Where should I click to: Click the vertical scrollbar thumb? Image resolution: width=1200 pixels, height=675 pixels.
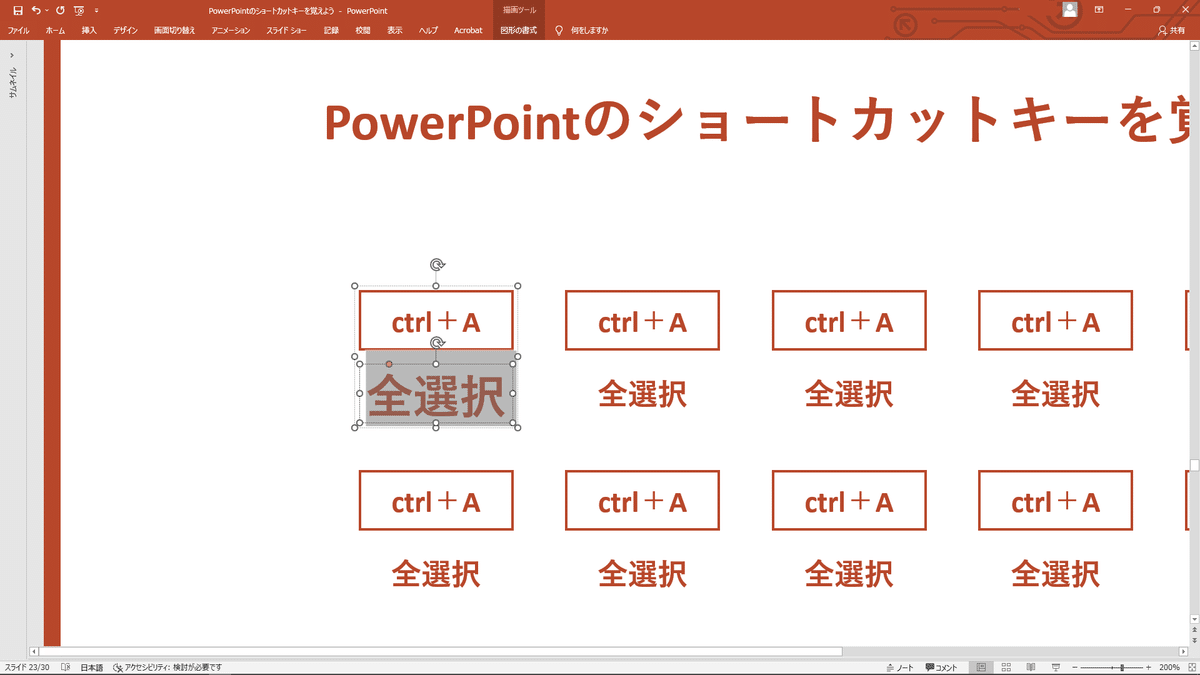[1194, 465]
